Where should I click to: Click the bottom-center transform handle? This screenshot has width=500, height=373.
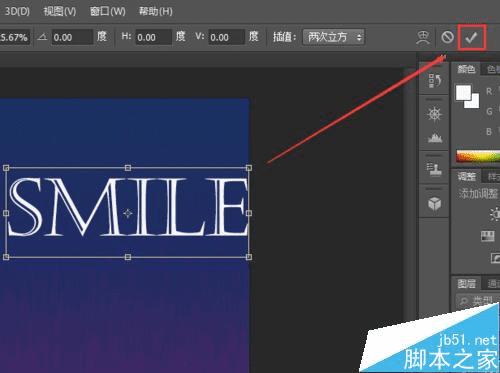point(128,257)
